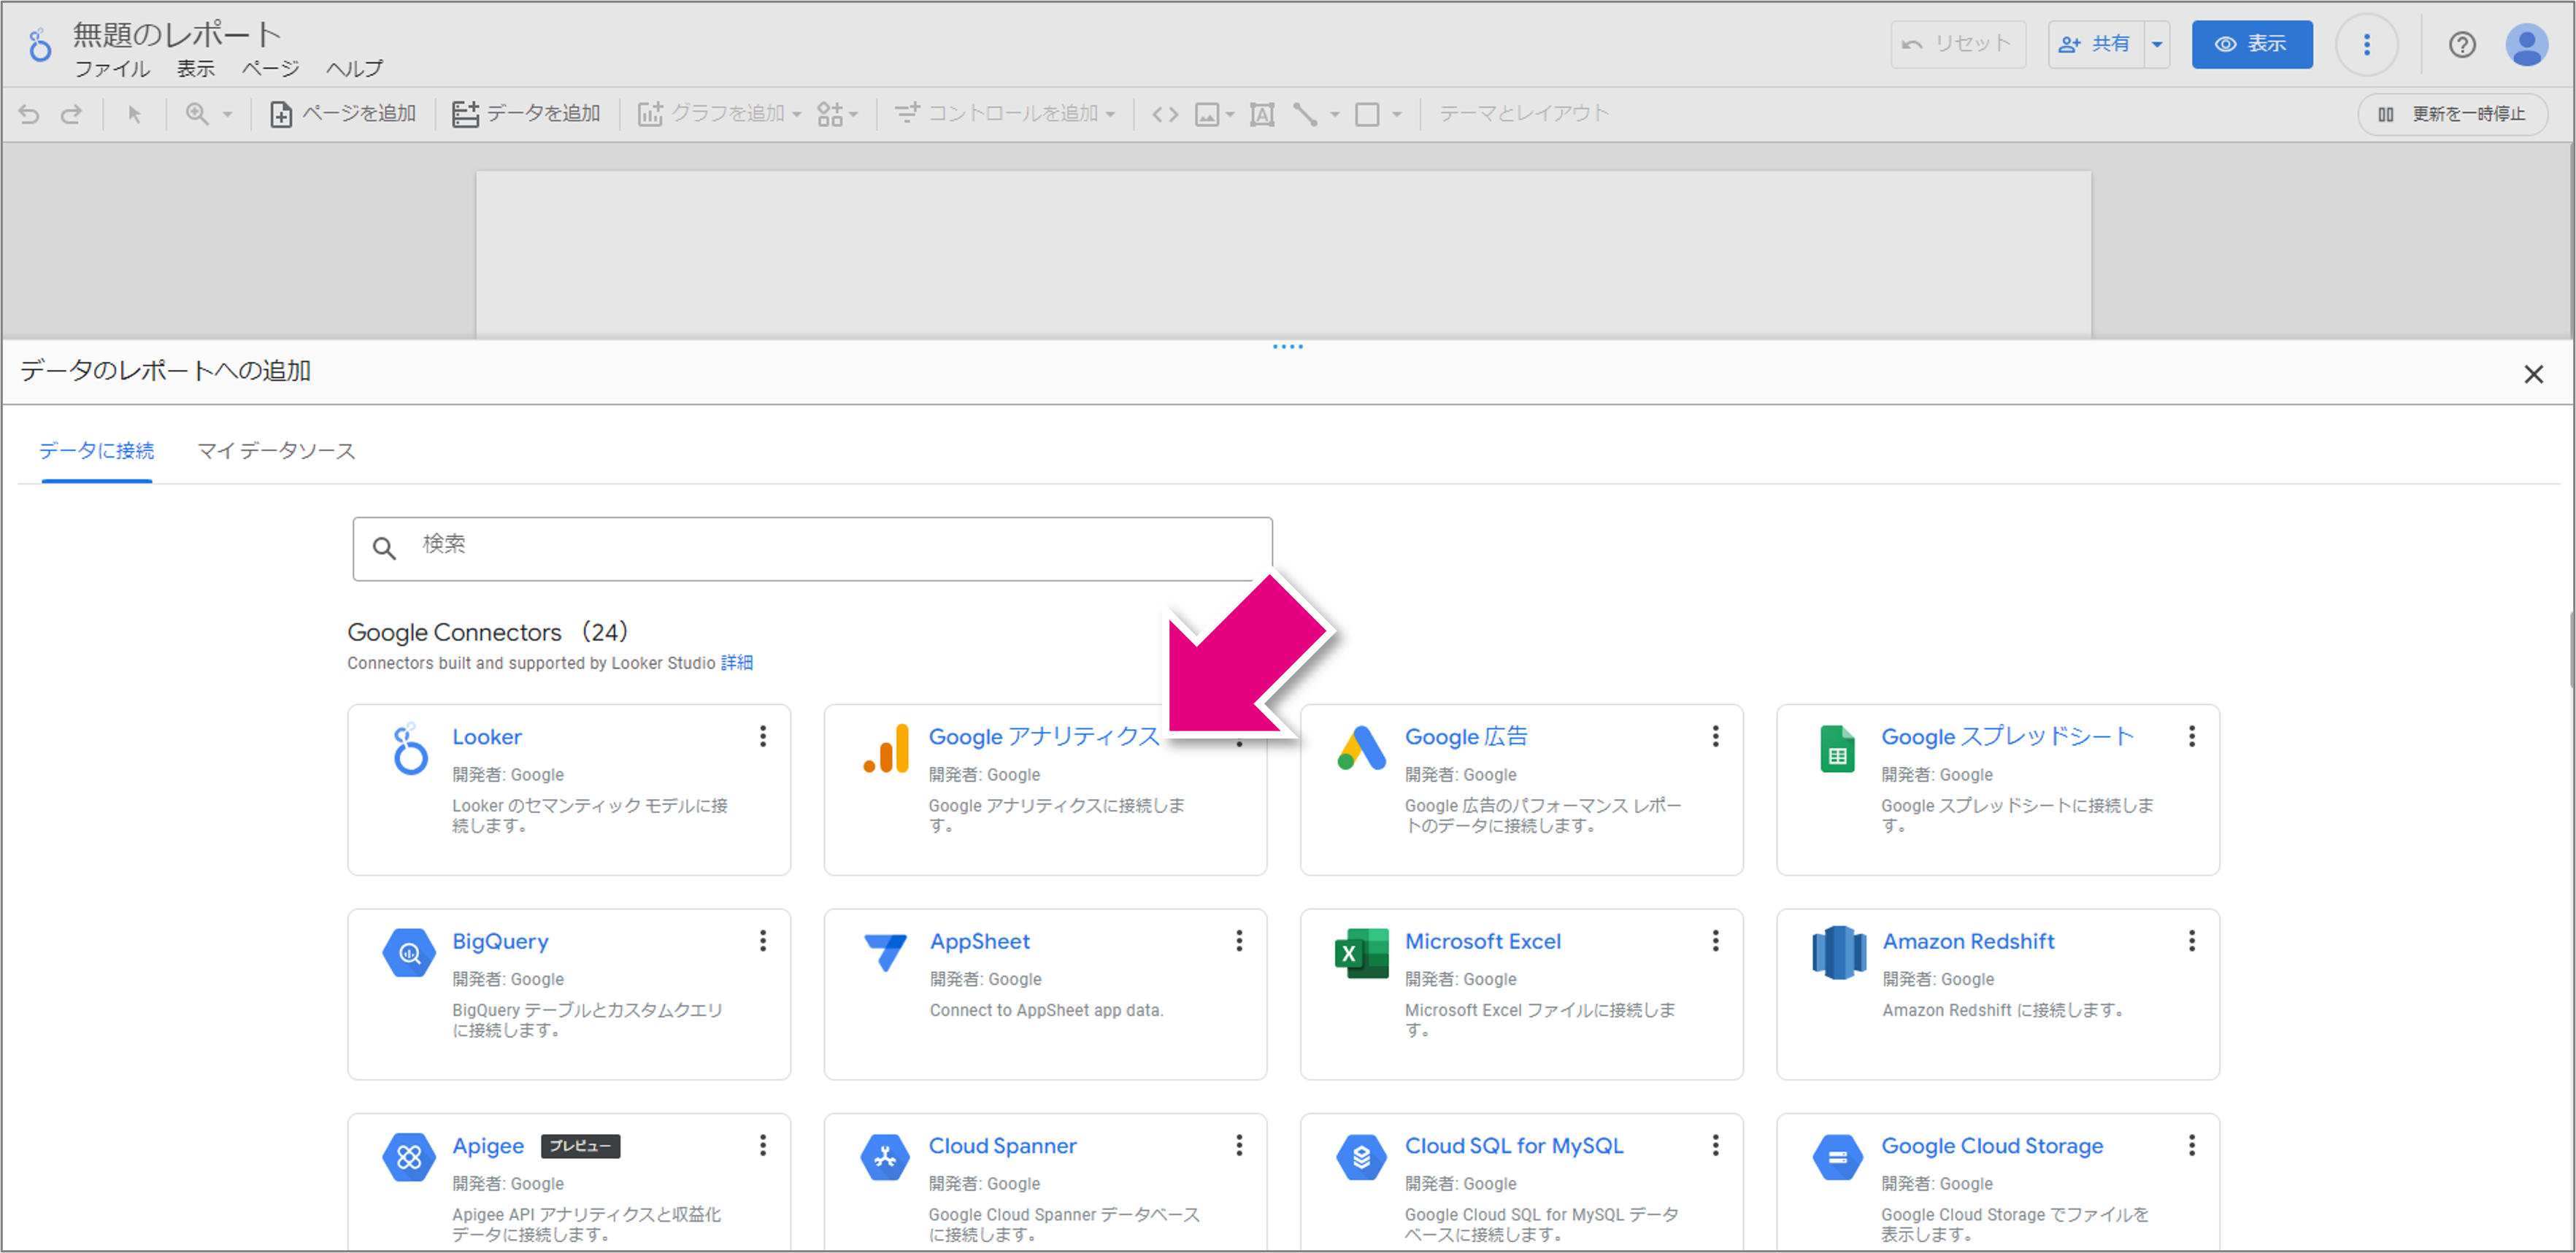Click the ページを追加 button
Viewport: 2576px width, 1253px height.
(343, 114)
